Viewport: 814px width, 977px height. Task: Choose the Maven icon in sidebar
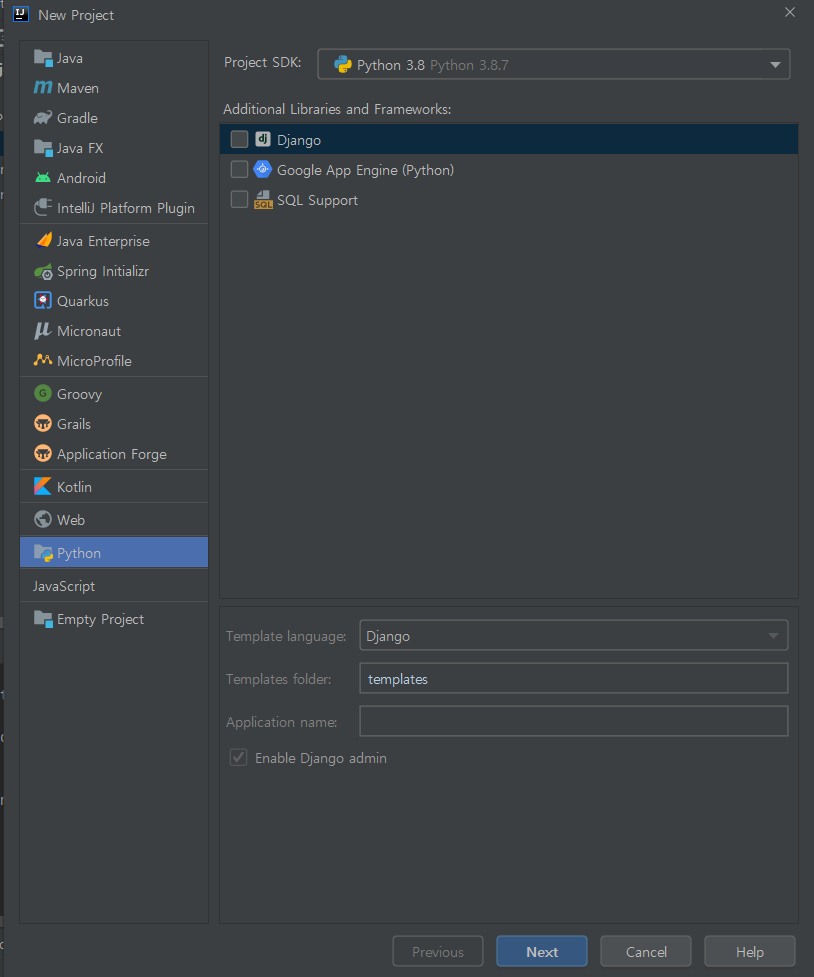43,88
